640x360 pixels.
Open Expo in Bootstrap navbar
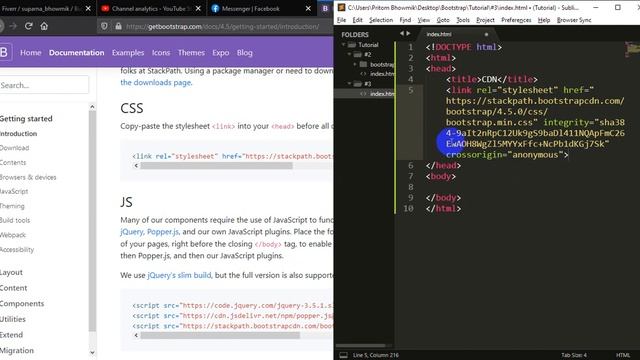220,53
